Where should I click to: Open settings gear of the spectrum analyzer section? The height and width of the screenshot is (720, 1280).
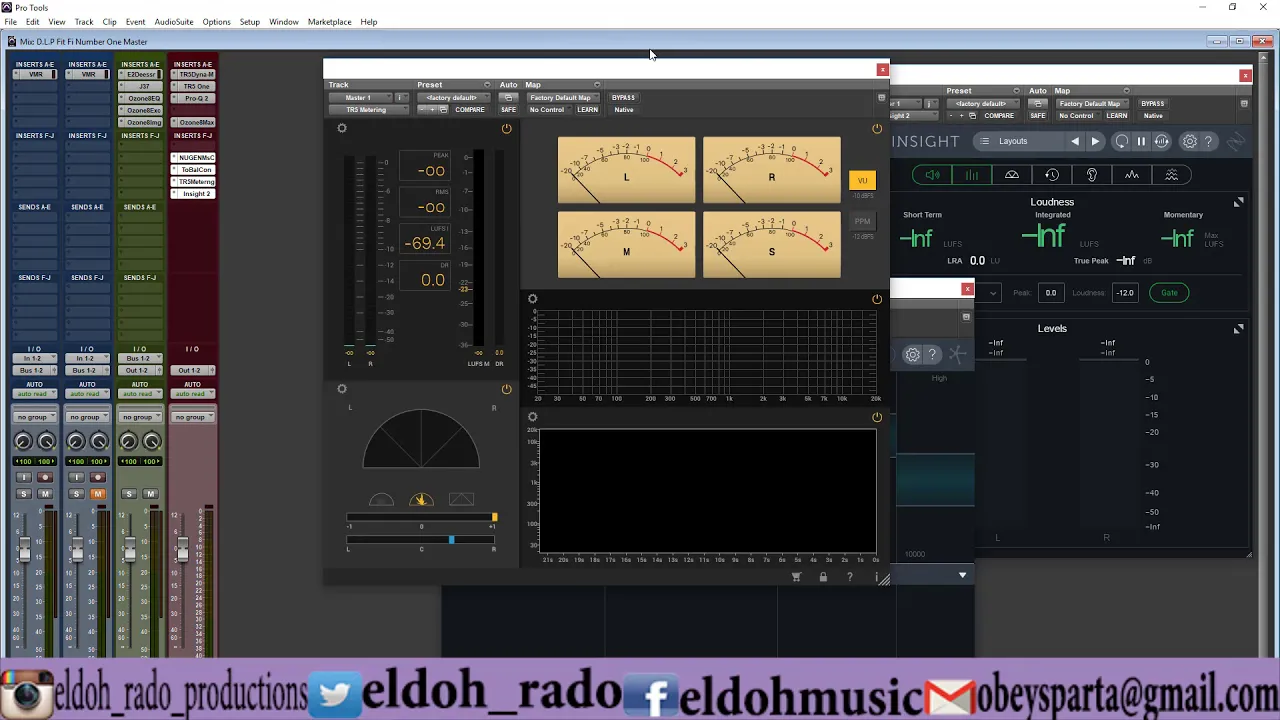coord(532,299)
